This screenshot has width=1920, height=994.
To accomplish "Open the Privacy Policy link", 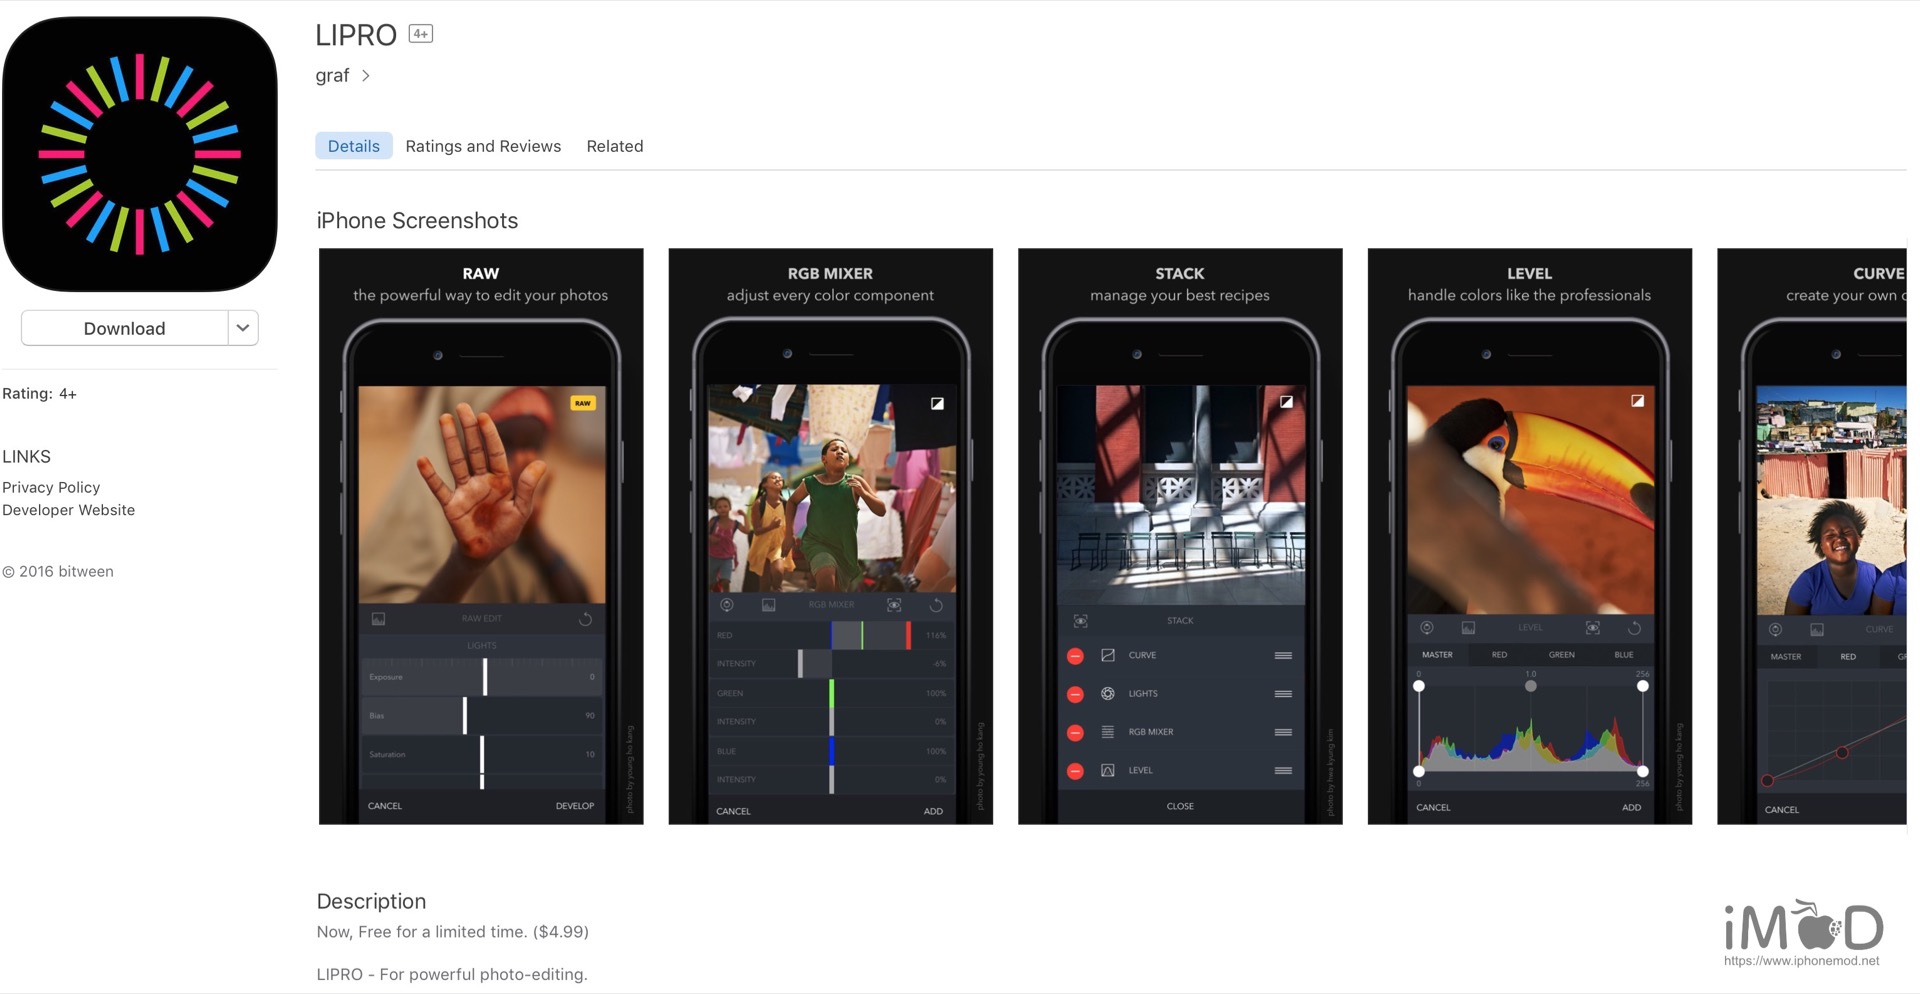I will pos(51,487).
